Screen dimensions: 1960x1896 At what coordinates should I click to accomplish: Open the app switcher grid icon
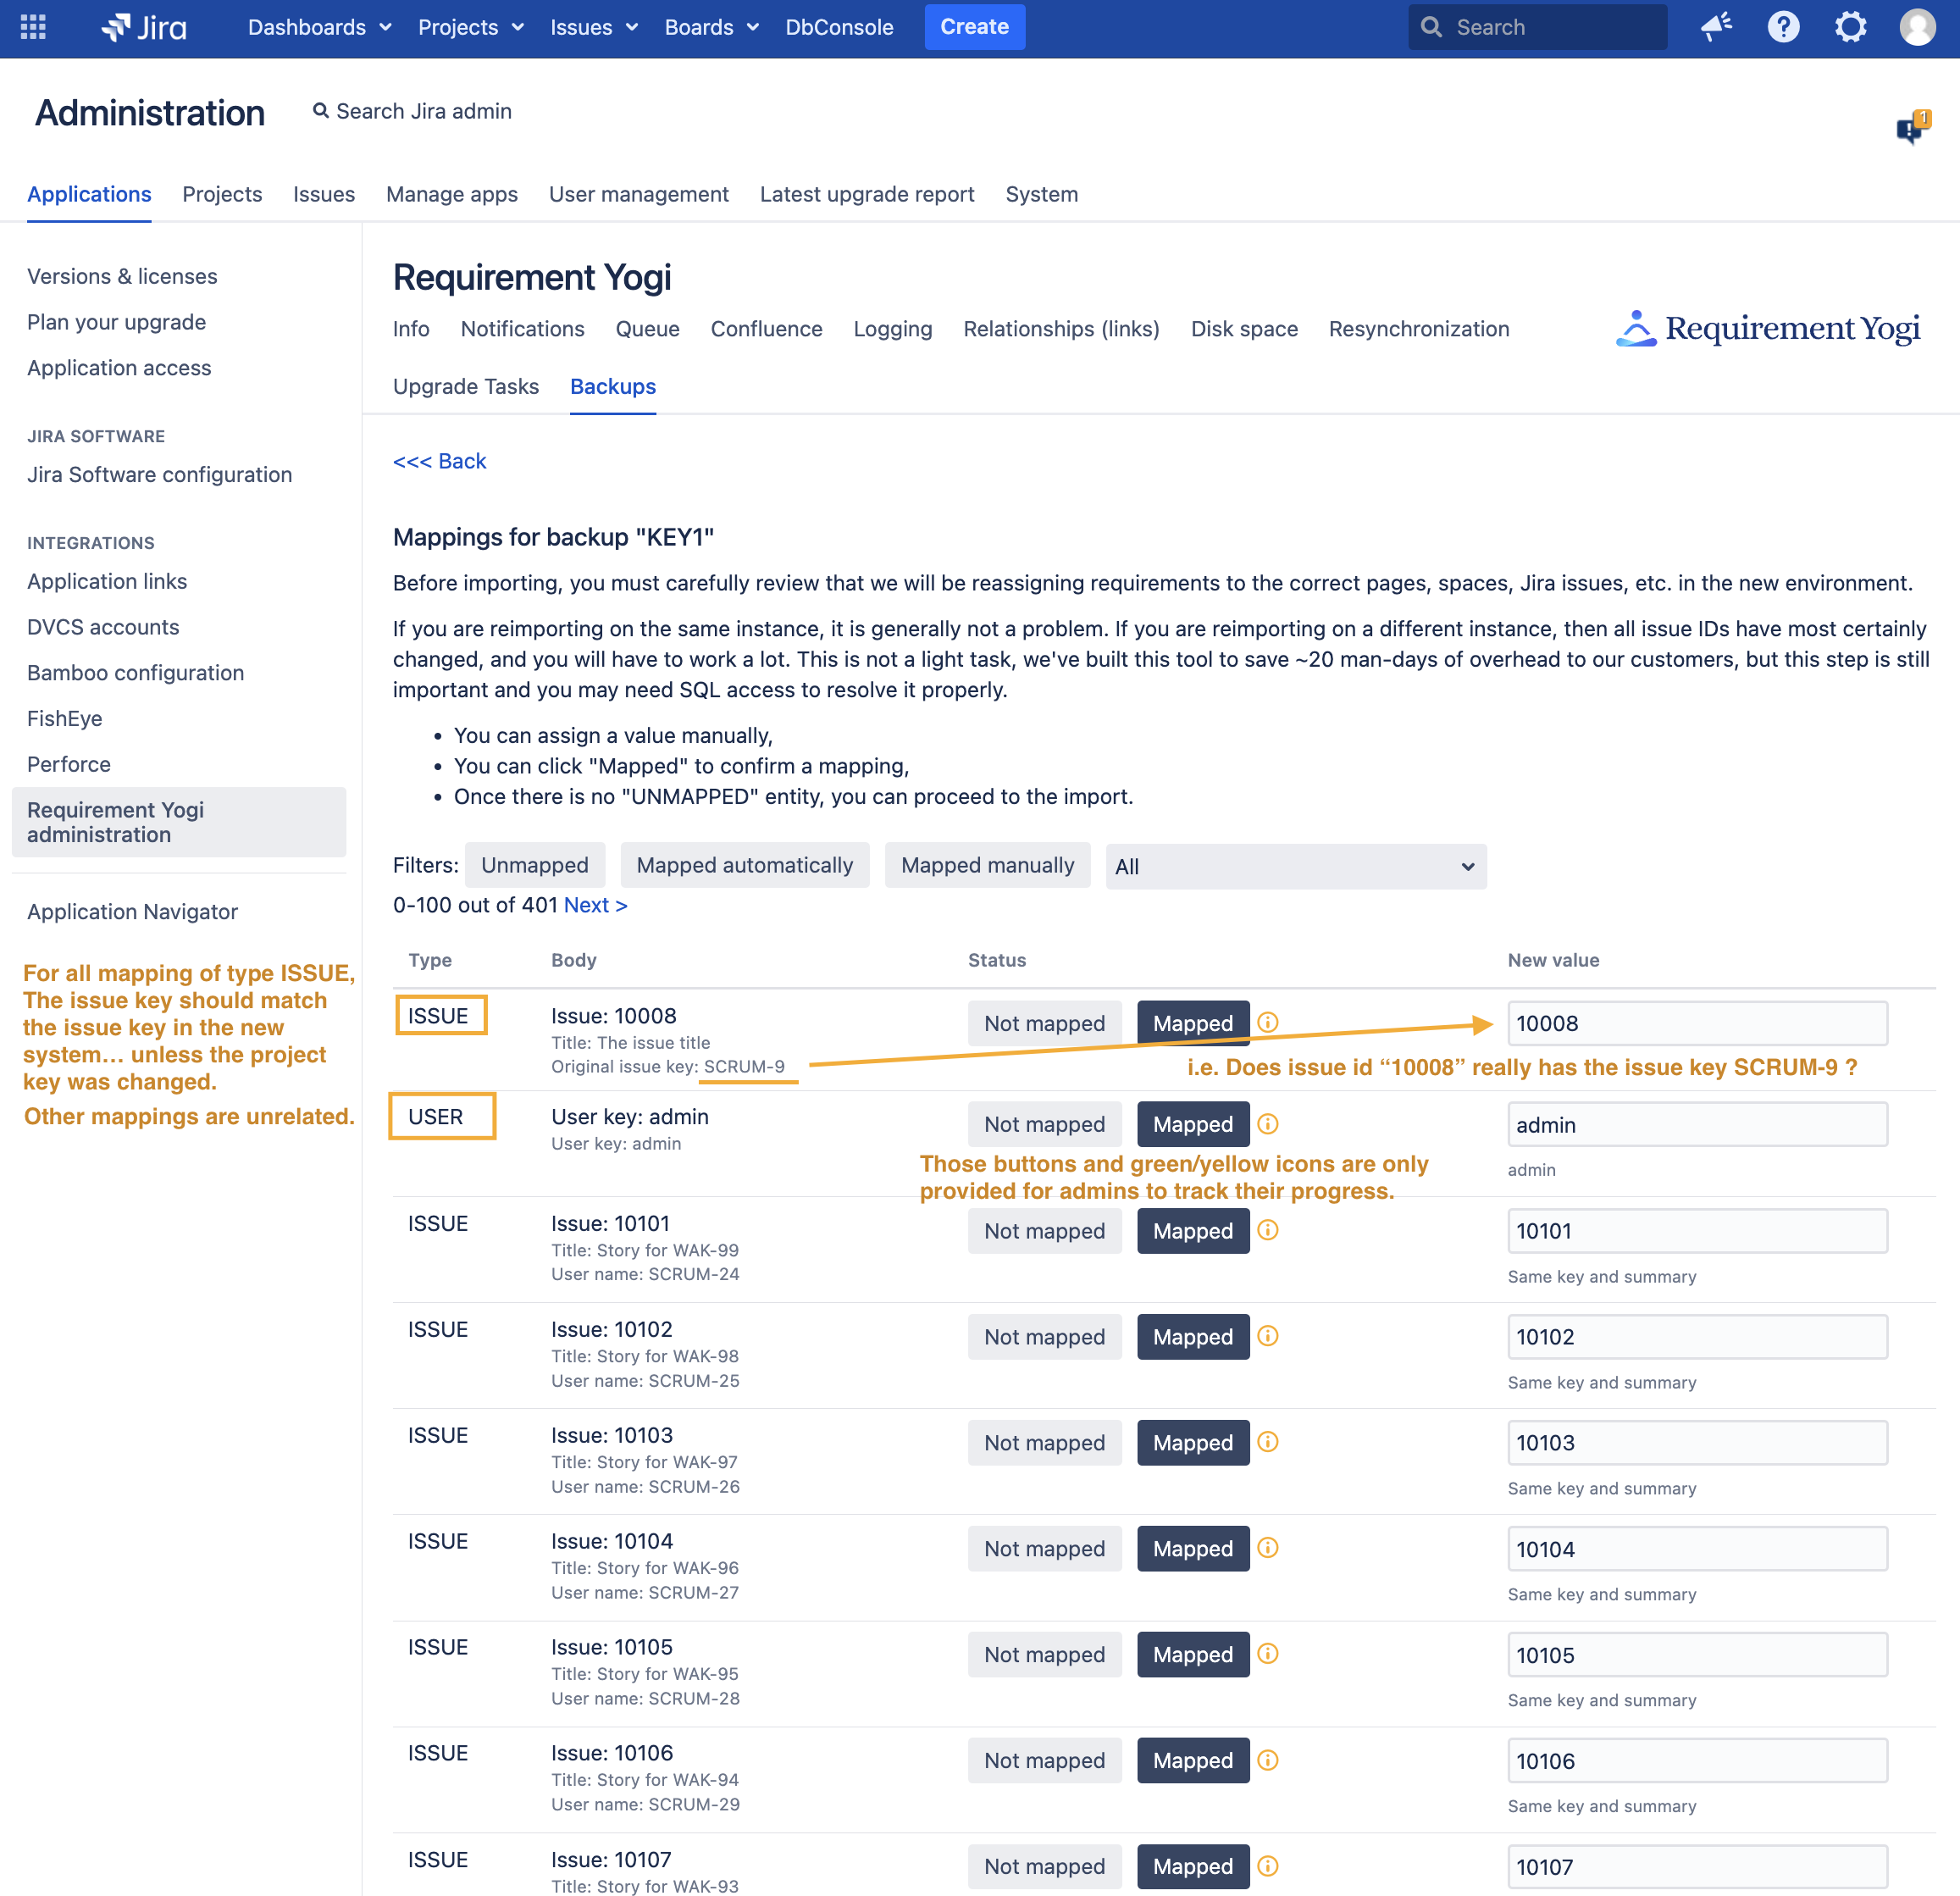pyautogui.click(x=33, y=27)
